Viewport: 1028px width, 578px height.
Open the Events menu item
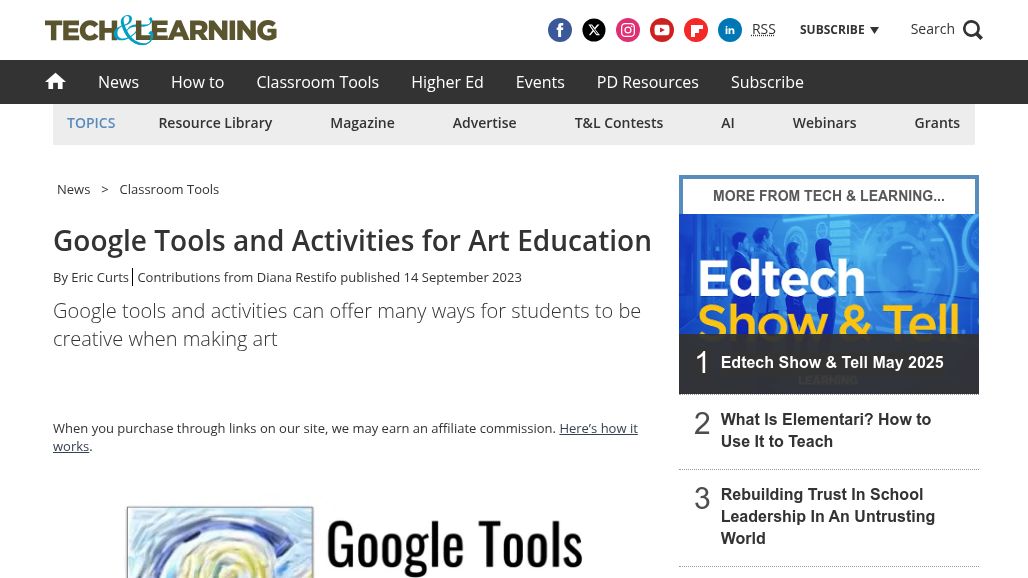540,82
